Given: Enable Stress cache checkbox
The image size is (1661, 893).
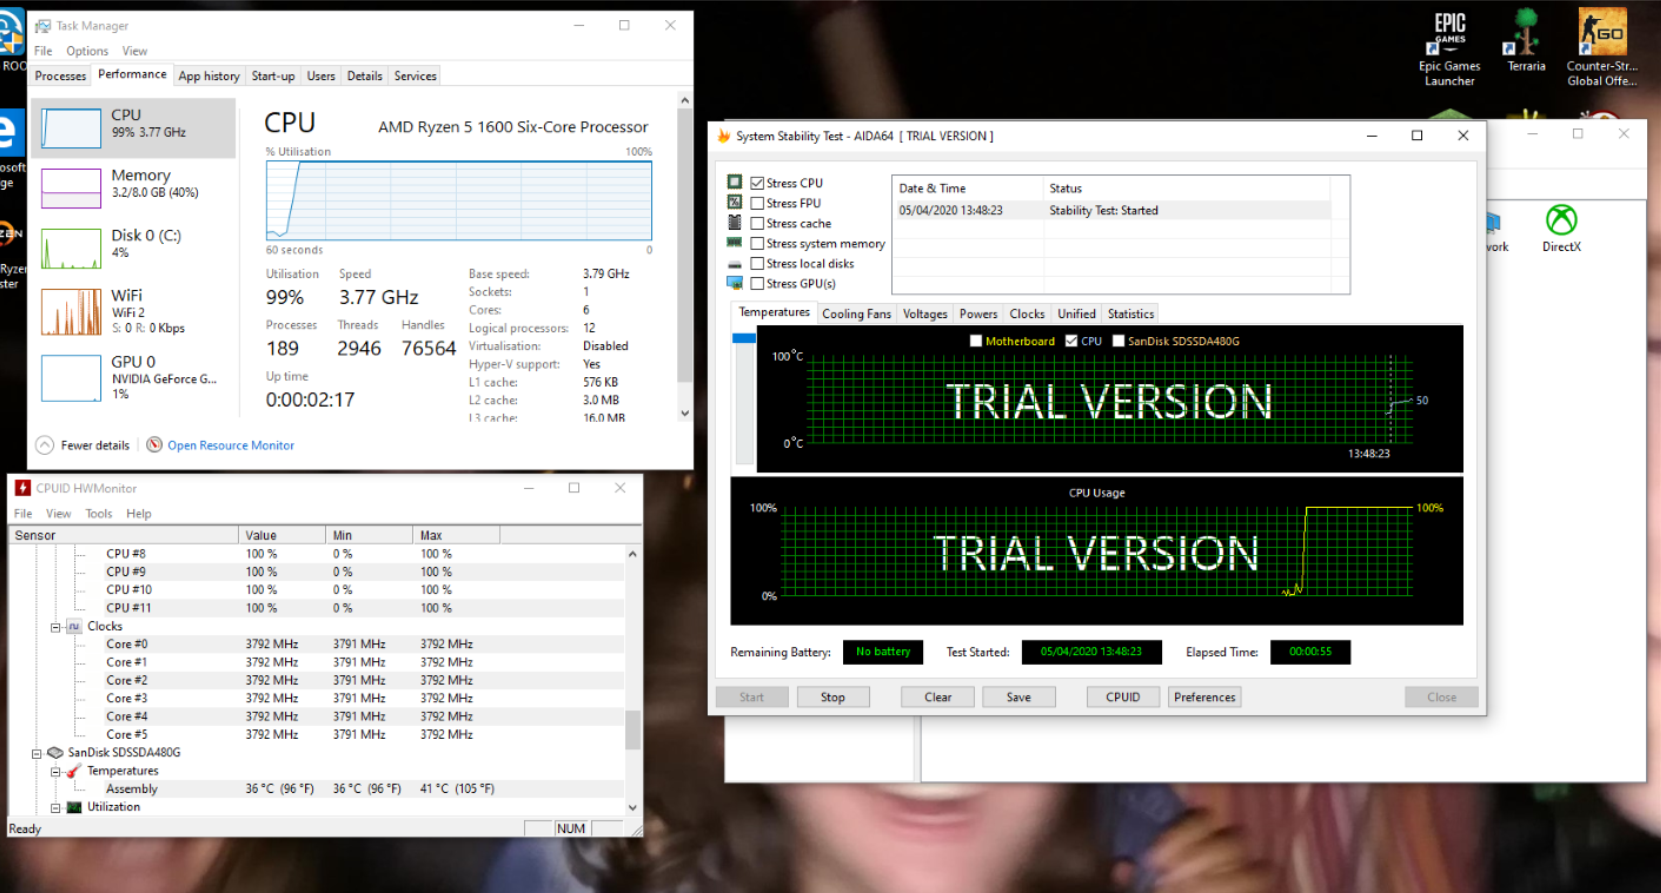Looking at the screenshot, I should (757, 223).
